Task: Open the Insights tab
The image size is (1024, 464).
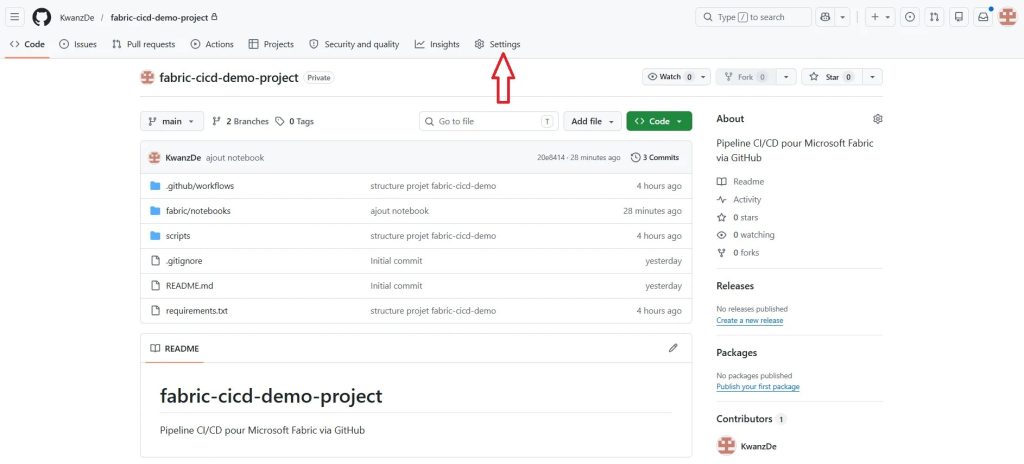Action: 437,44
